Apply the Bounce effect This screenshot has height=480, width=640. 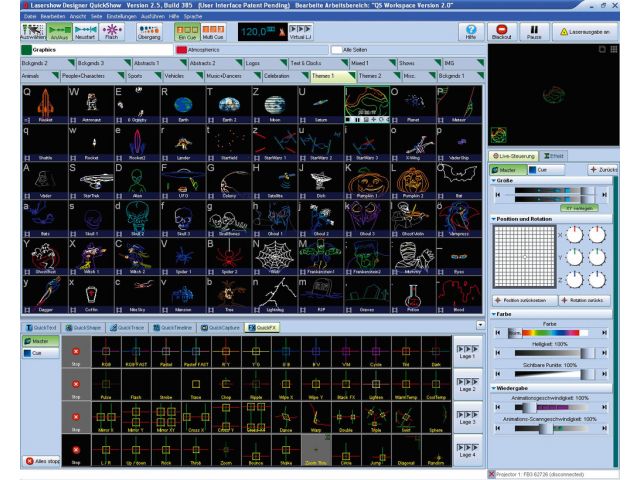(x=256, y=451)
